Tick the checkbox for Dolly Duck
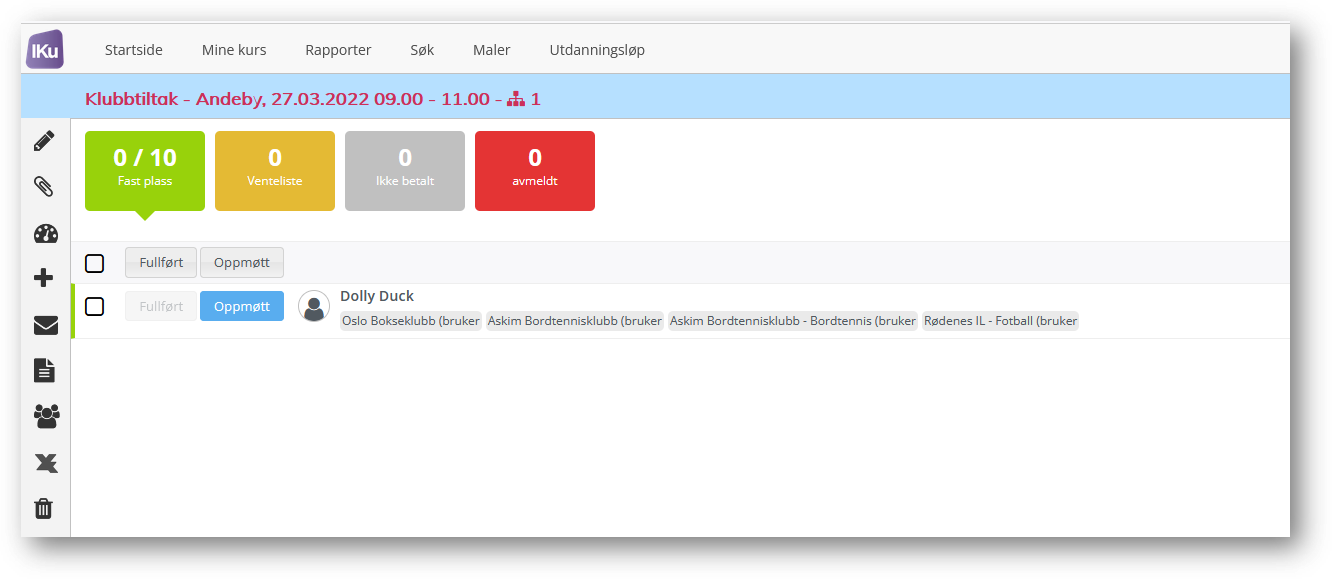The height and width of the screenshot is (579, 1332). click(x=94, y=306)
